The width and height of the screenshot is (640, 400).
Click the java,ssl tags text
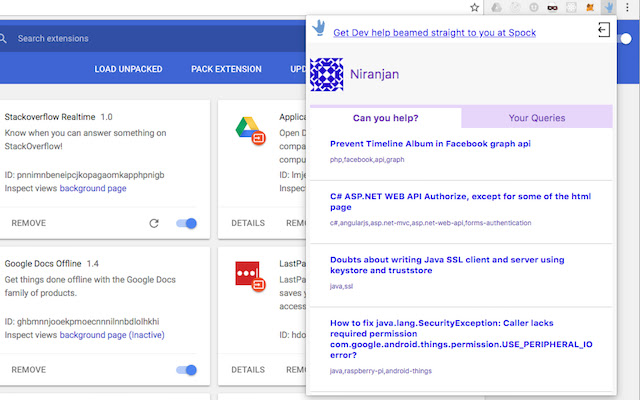[341, 286]
